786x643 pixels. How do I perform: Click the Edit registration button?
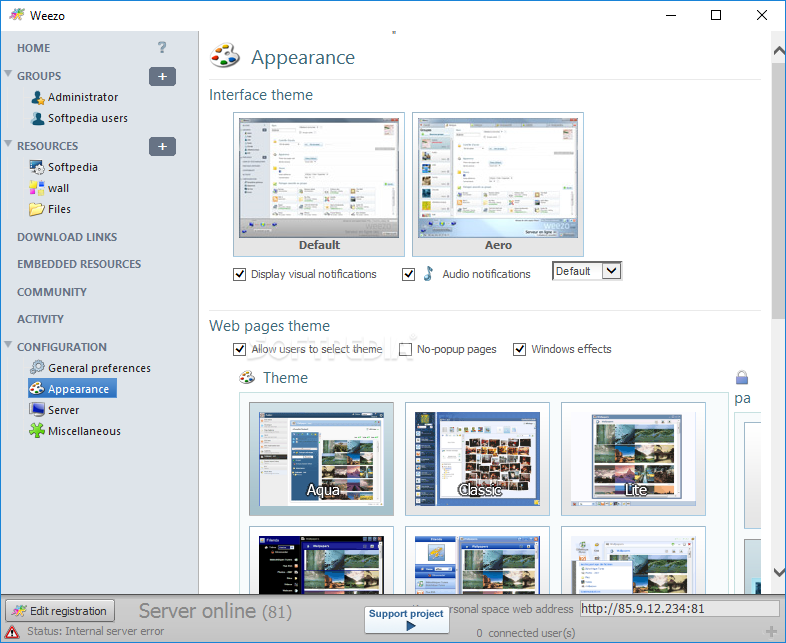tap(60, 611)
